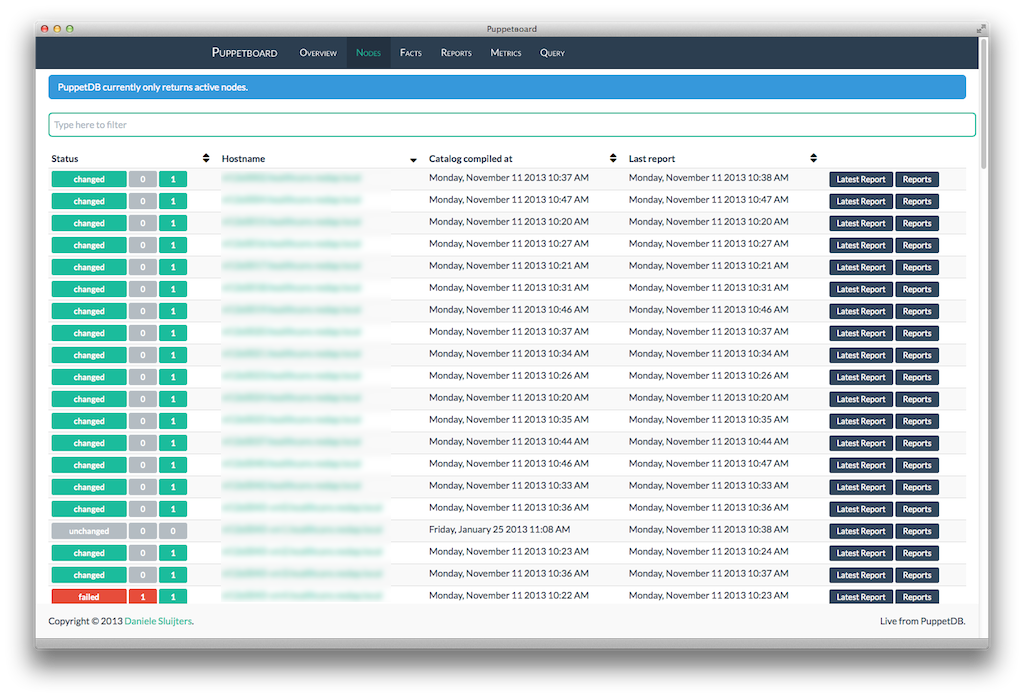
Task: Open the Metrics page
Action: [x=506, y=53]
